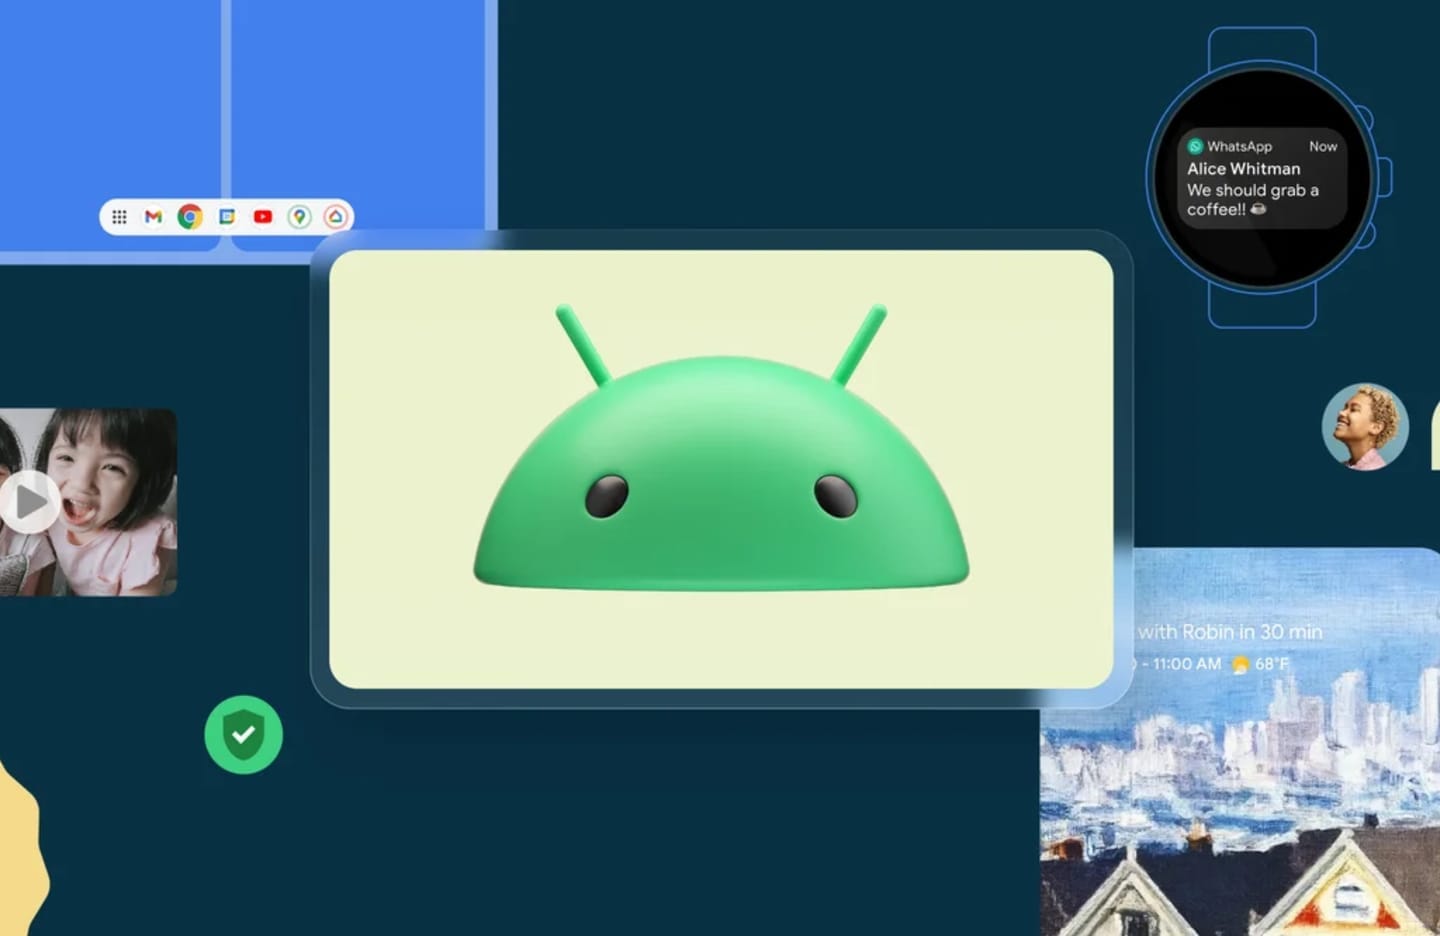Tap the WhatsApp label on the watch notification
The image size is (1440, 936).
click(x=1239, y=146)
